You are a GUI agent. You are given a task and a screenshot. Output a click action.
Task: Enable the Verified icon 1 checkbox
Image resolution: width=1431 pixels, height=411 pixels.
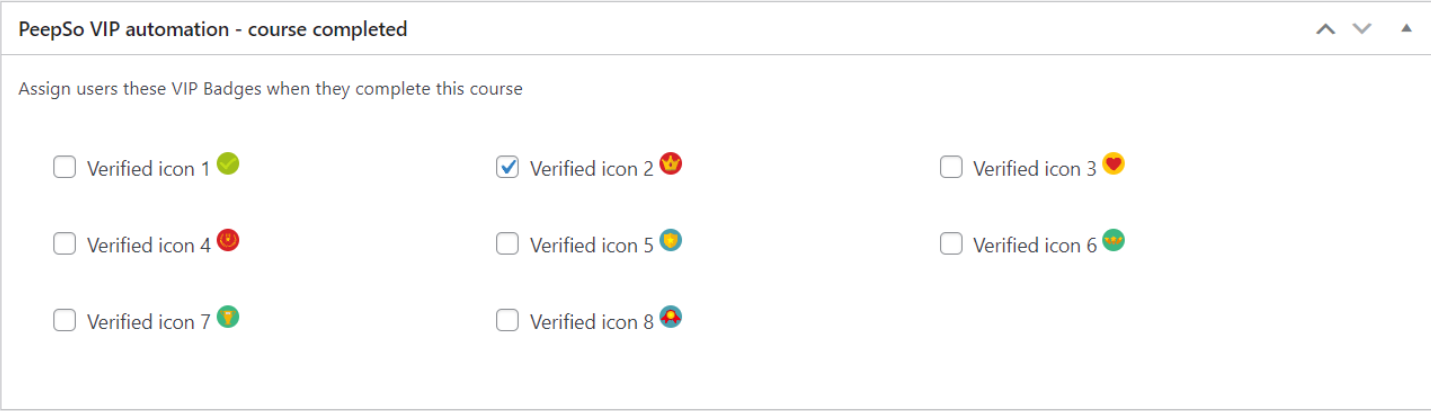point(65,167)
